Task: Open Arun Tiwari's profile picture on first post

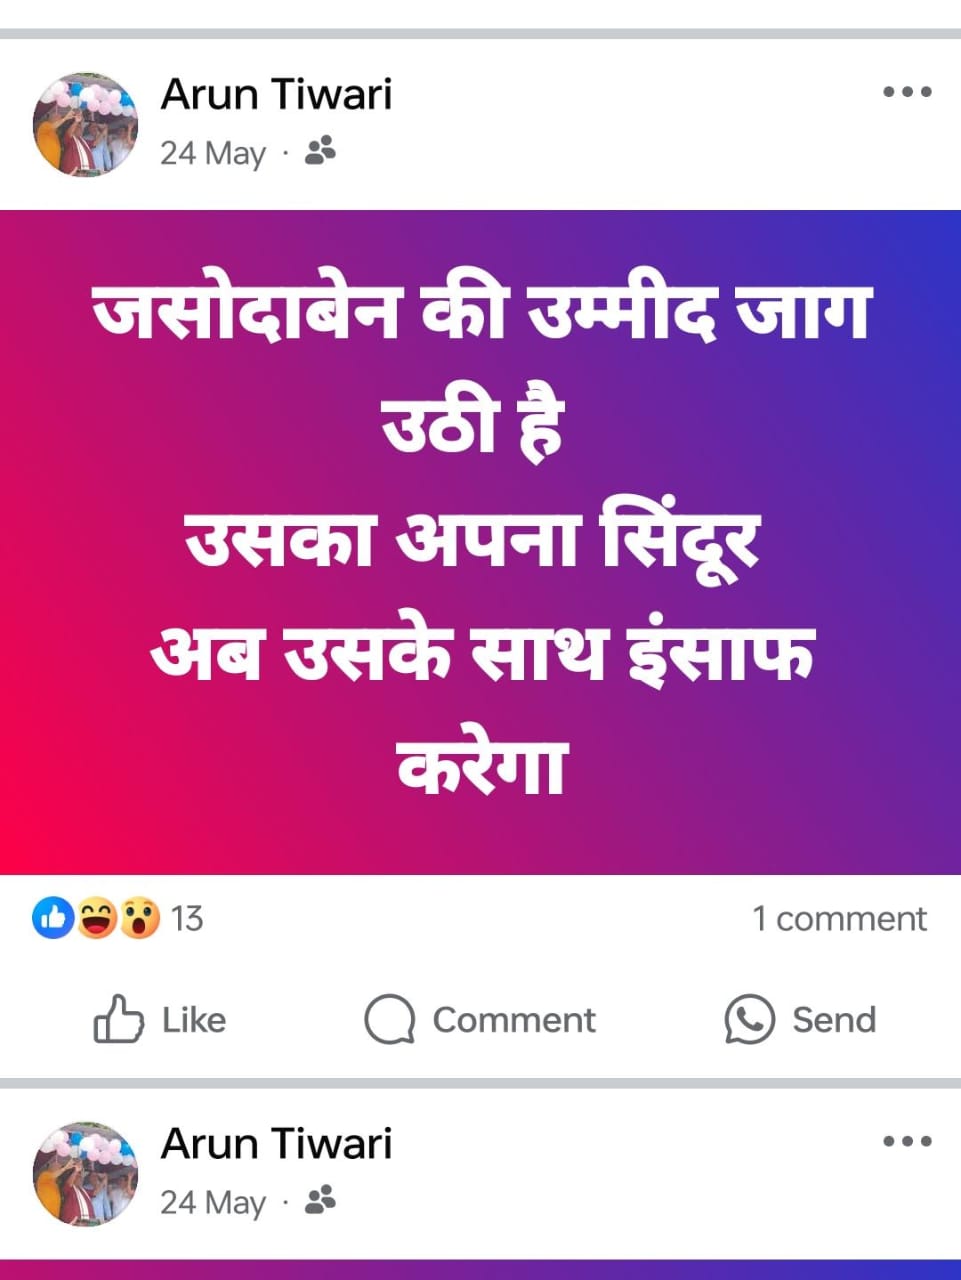Action: click(x=85, y=124)
